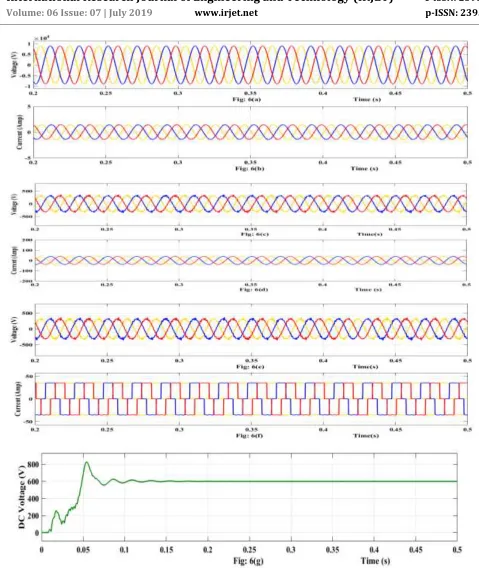
Task: Click 'Voltage (V)' y-axis label of Fig 6(a) plot
Action: point(14,64)
